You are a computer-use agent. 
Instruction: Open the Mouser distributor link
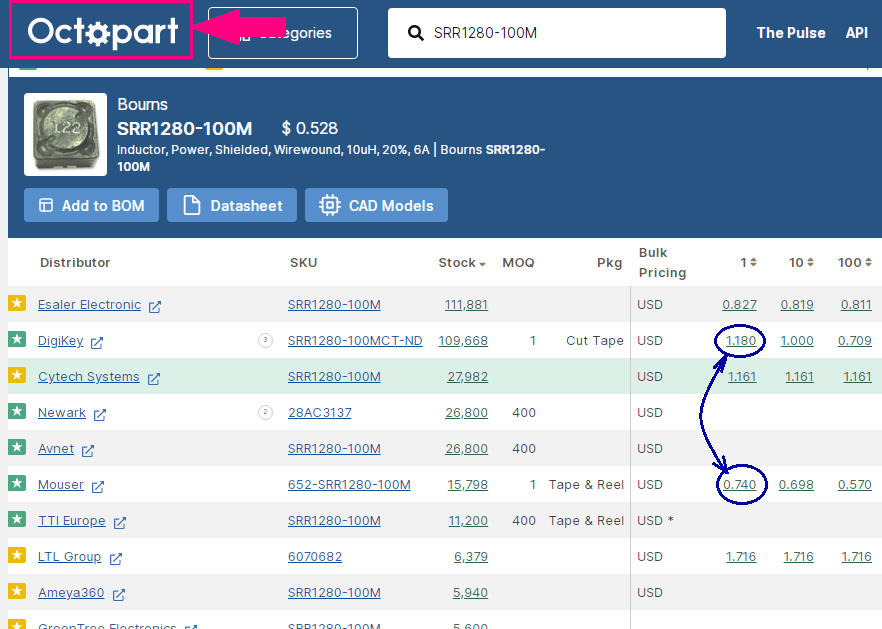(x=61, y=484)
